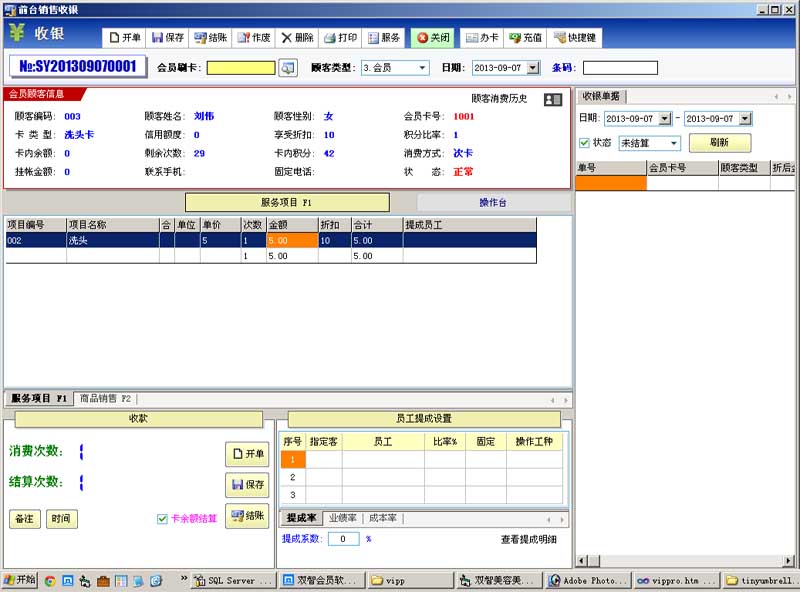This screenshot has width=800, height=592.
Task: Select the 提成率 tab
Action: click(301, 518)
